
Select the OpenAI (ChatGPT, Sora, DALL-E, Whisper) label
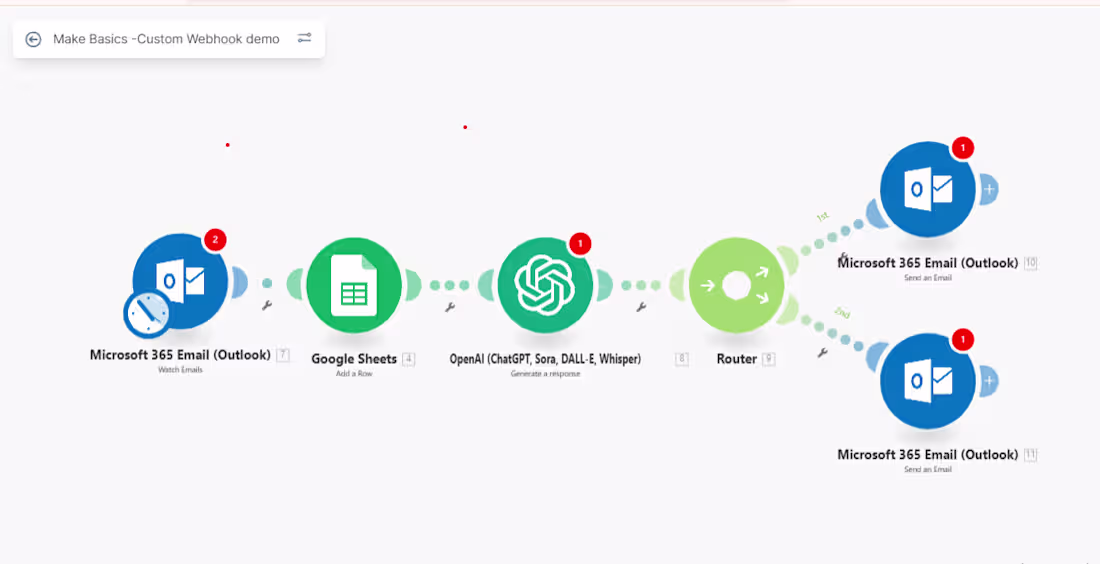click(545, 359)
